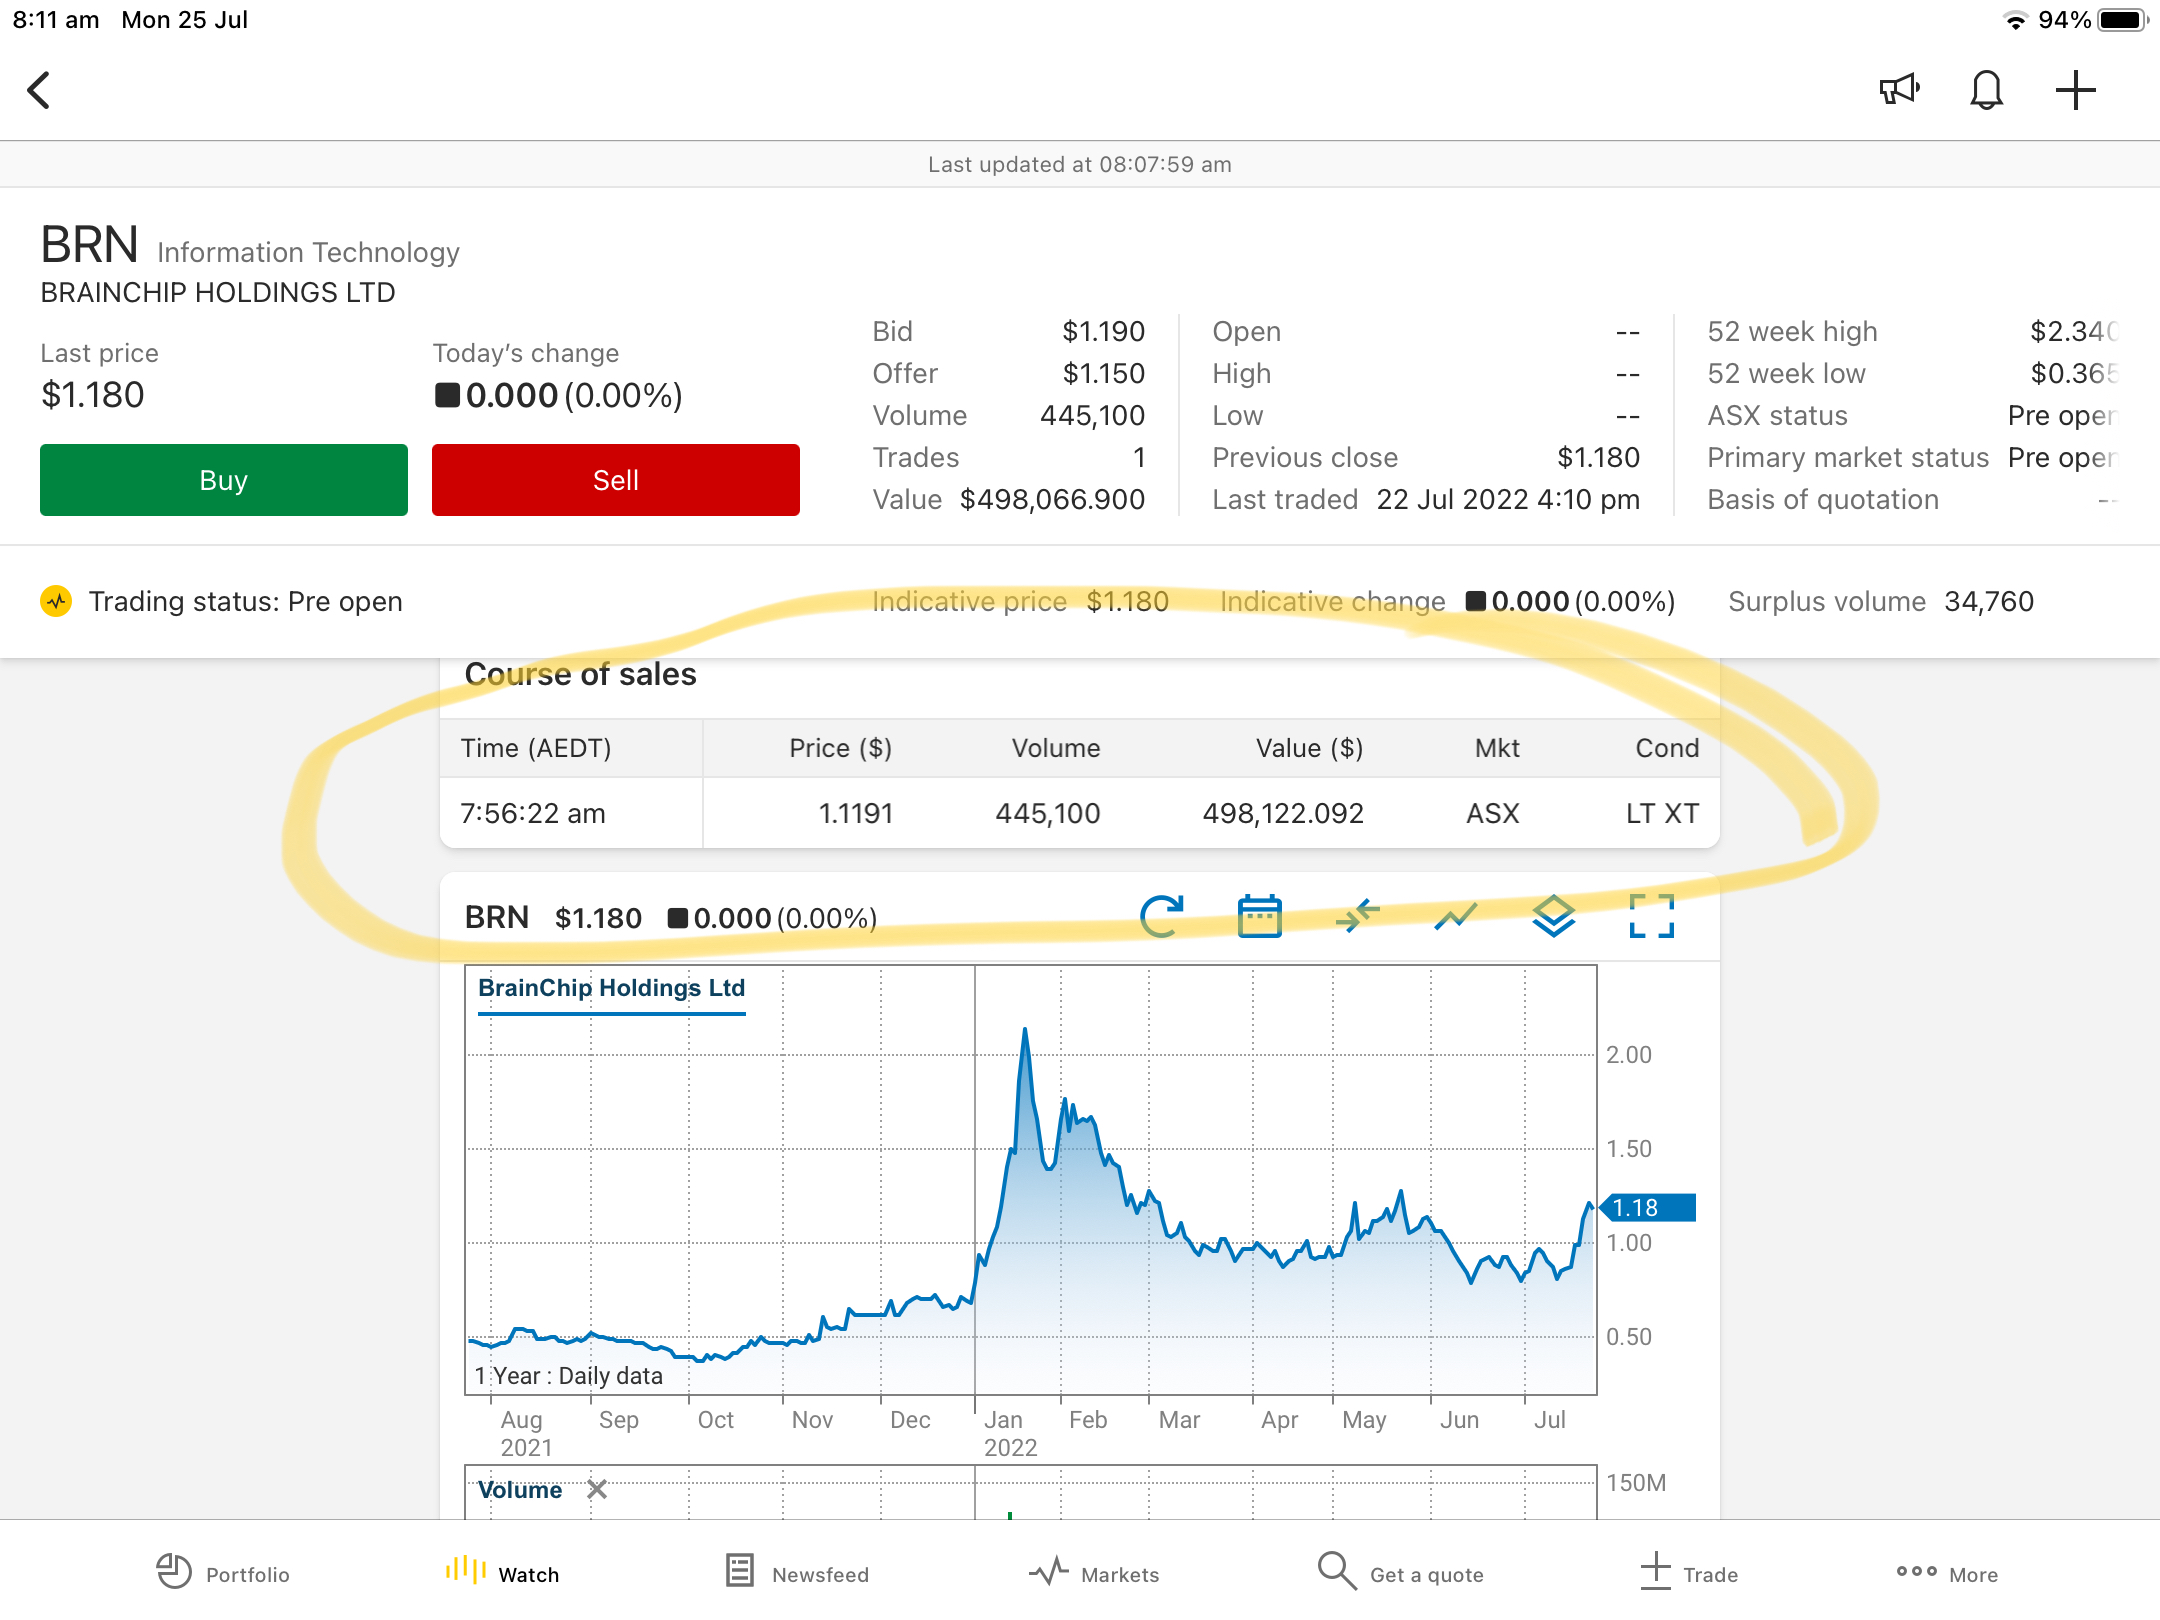Image resolution: width=2160 pixels, height=1620 pixels.
Task: Tap the red Sell button
Action: (616, 480)
